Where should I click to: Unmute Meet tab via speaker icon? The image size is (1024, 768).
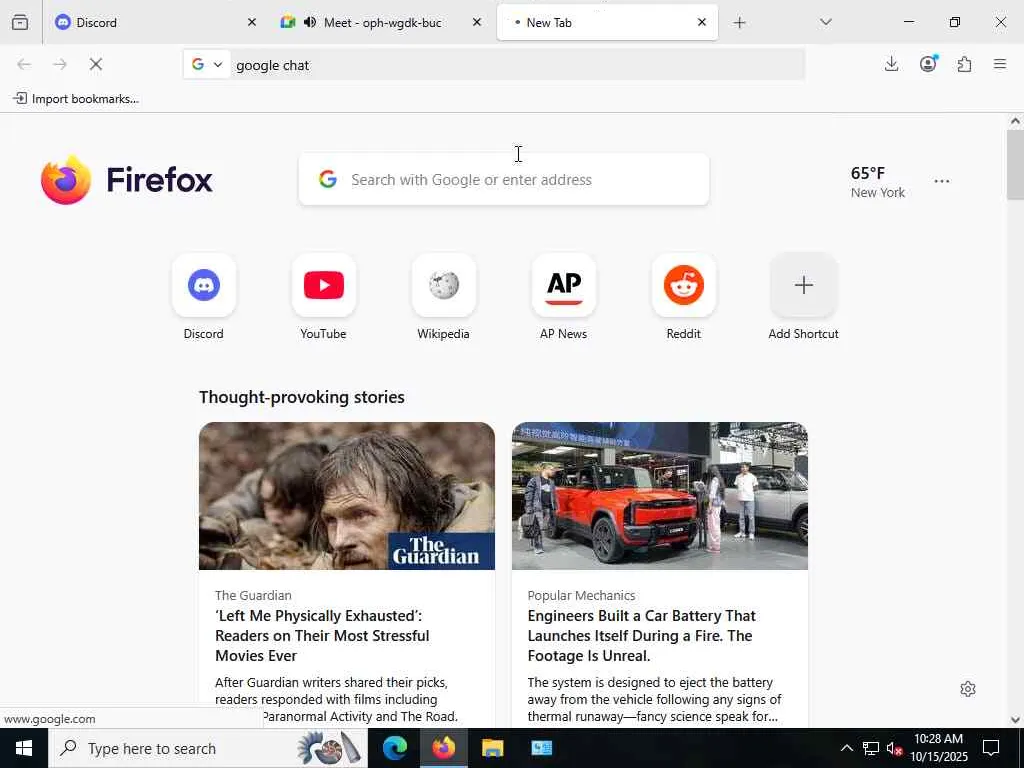click(310, 22)
